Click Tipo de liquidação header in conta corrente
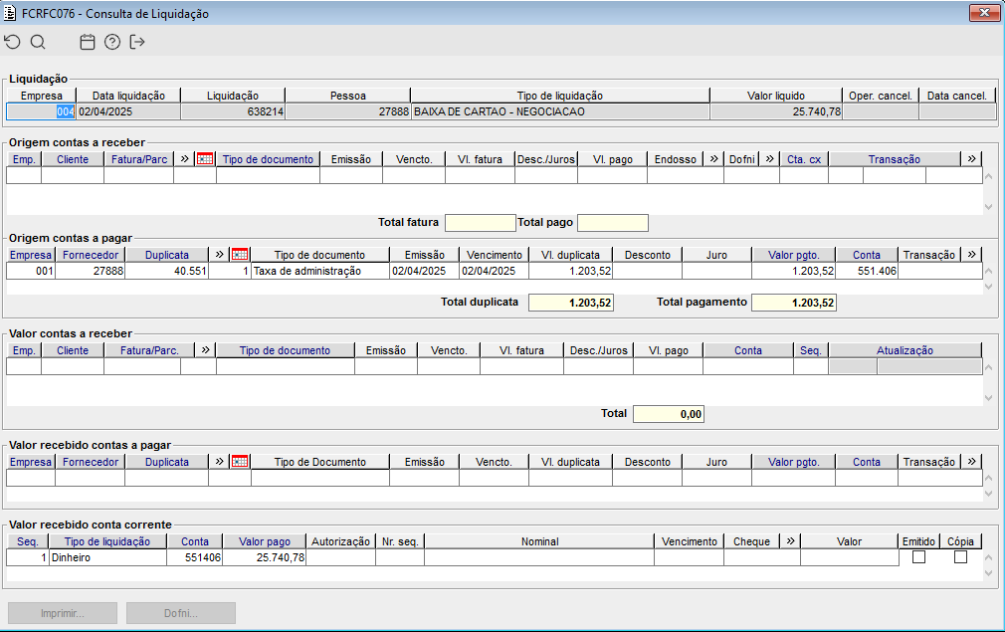 [x=107, y=541]
